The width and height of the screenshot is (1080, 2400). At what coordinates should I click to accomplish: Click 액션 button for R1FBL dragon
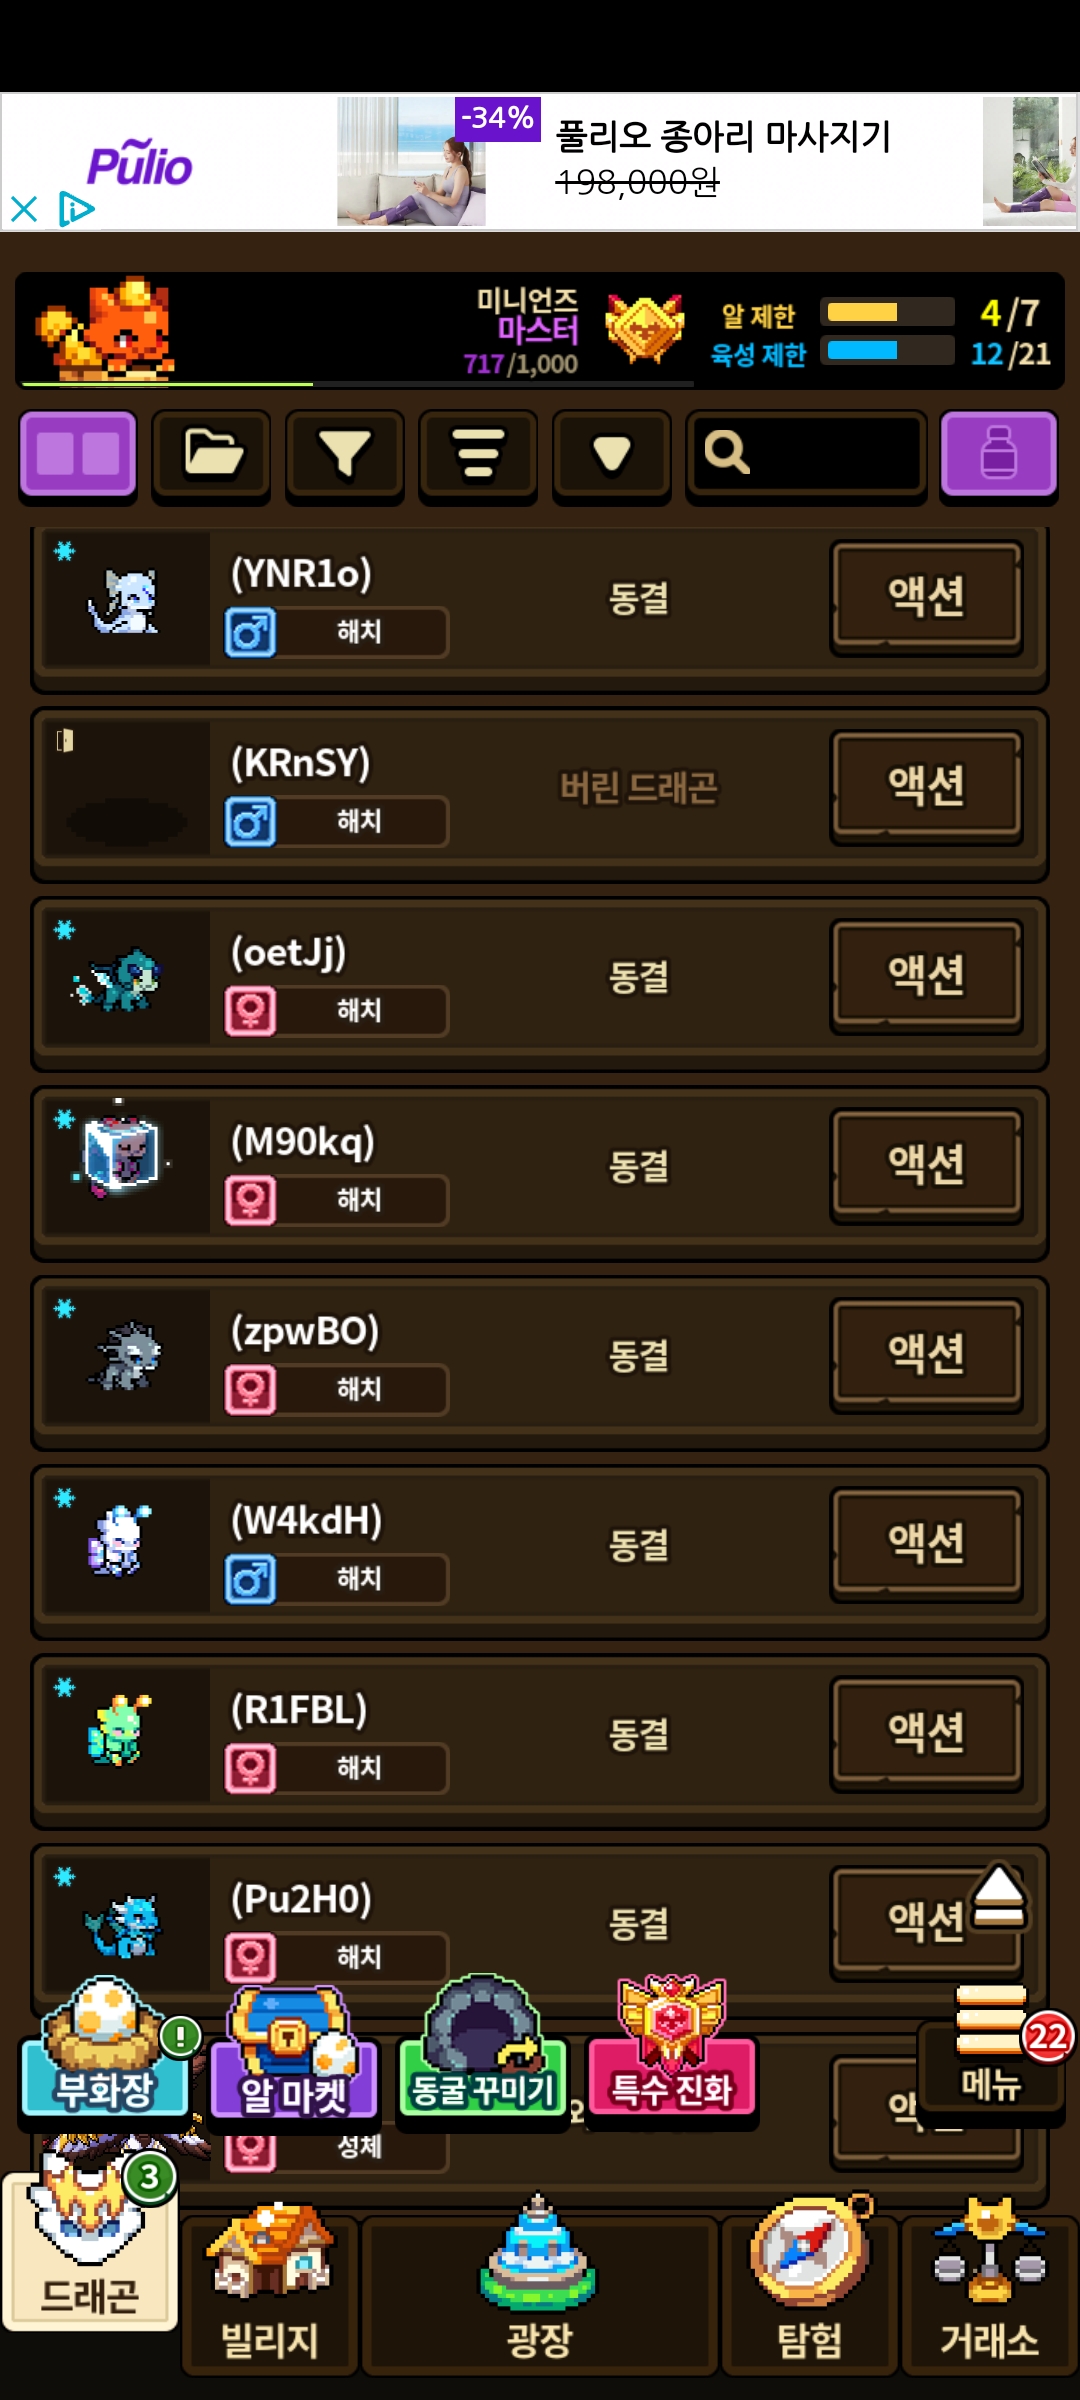[x=927, y=1733]
